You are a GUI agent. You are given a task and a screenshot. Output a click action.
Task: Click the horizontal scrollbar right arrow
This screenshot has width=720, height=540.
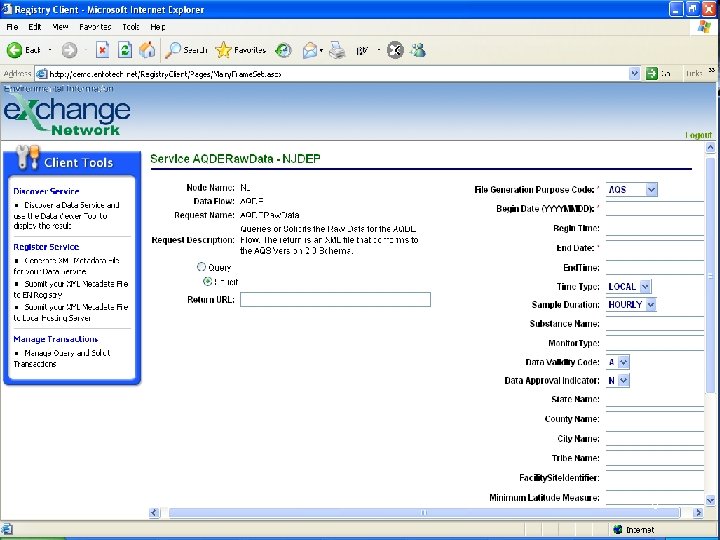click(698, 512)
